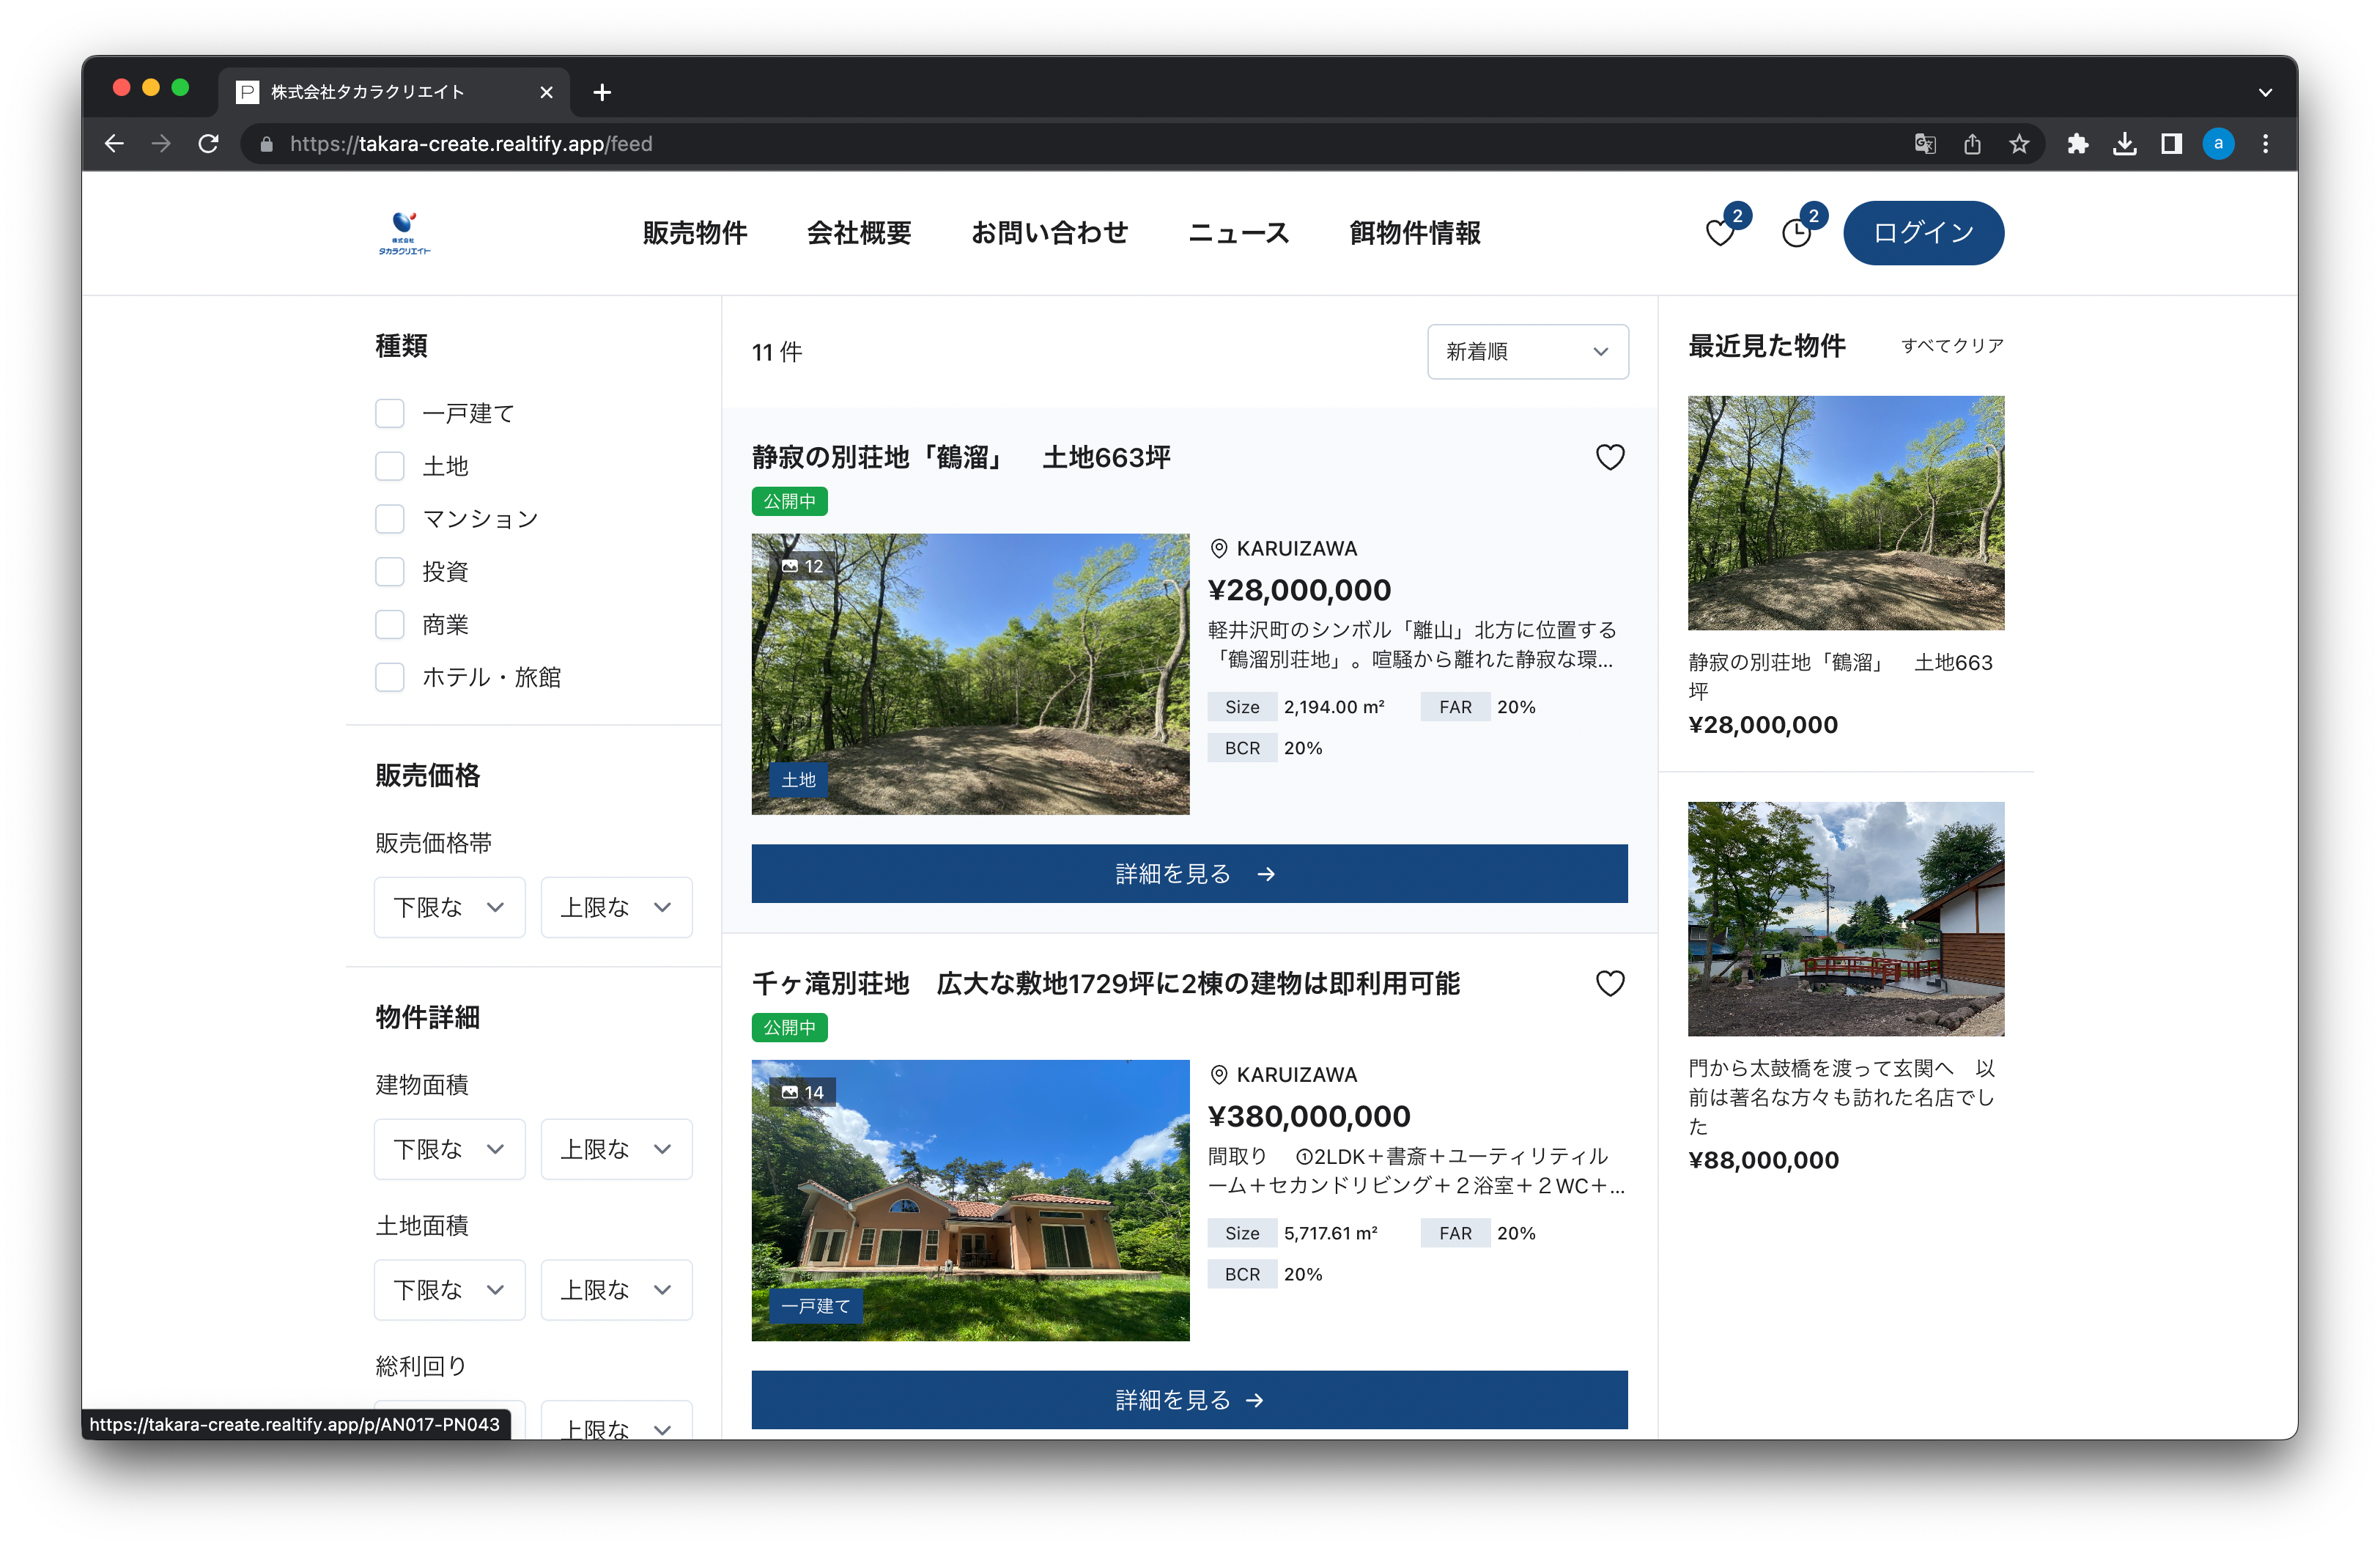
Task: Open the browser extensions puzzle icon
Action: [2077, 144]
